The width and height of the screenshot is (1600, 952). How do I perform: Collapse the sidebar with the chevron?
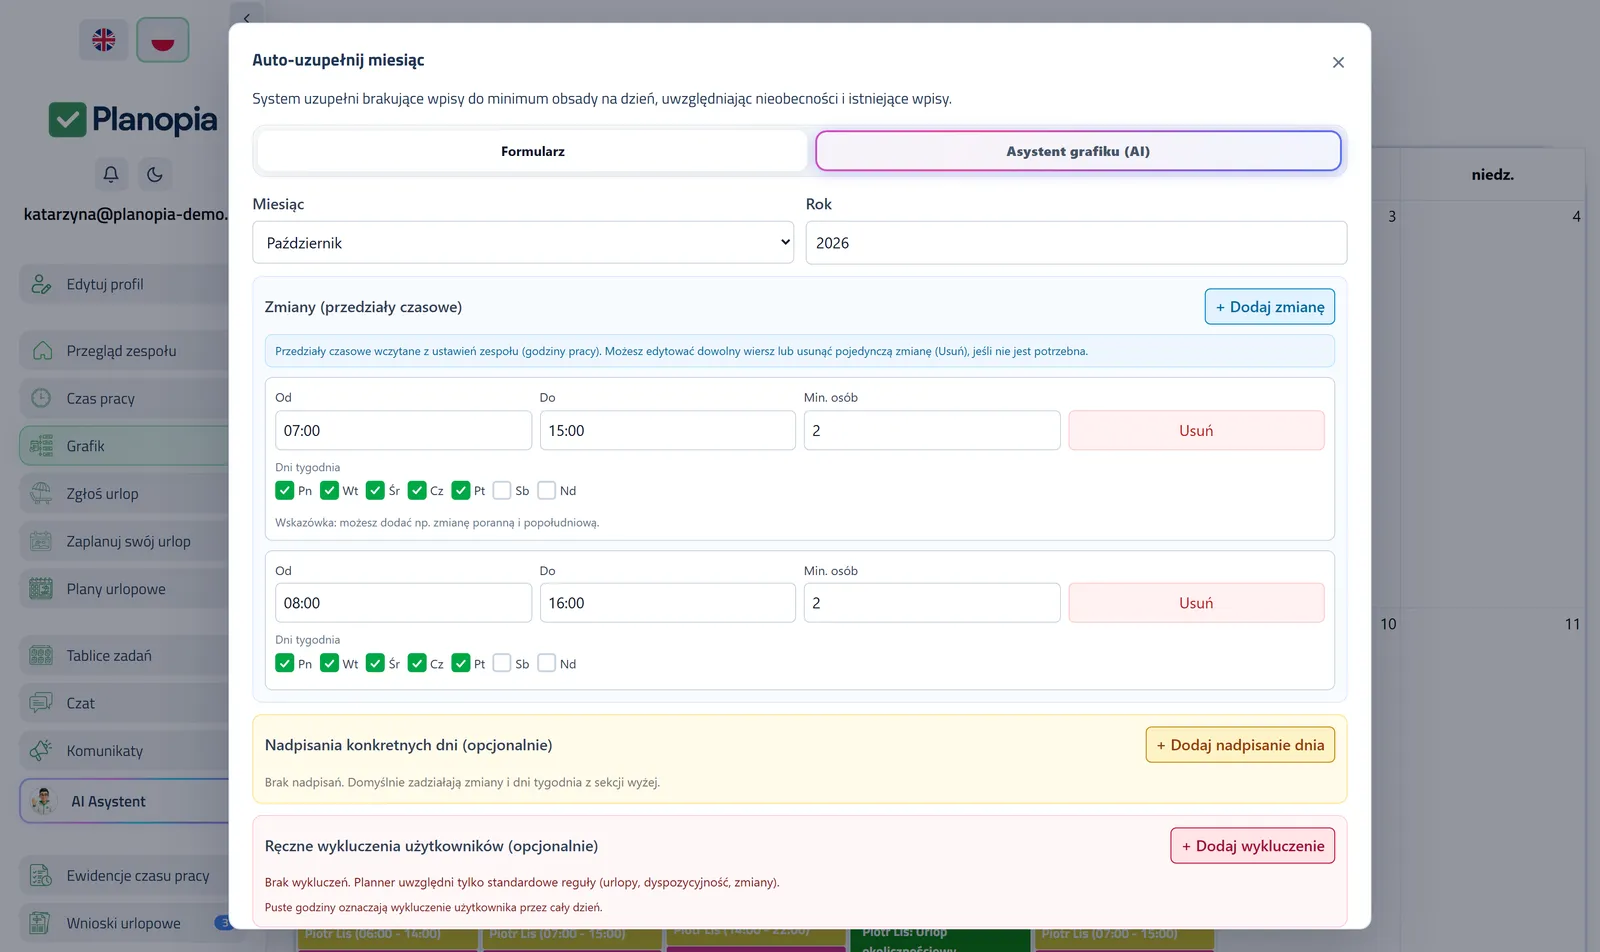click(x=246, y=17)
